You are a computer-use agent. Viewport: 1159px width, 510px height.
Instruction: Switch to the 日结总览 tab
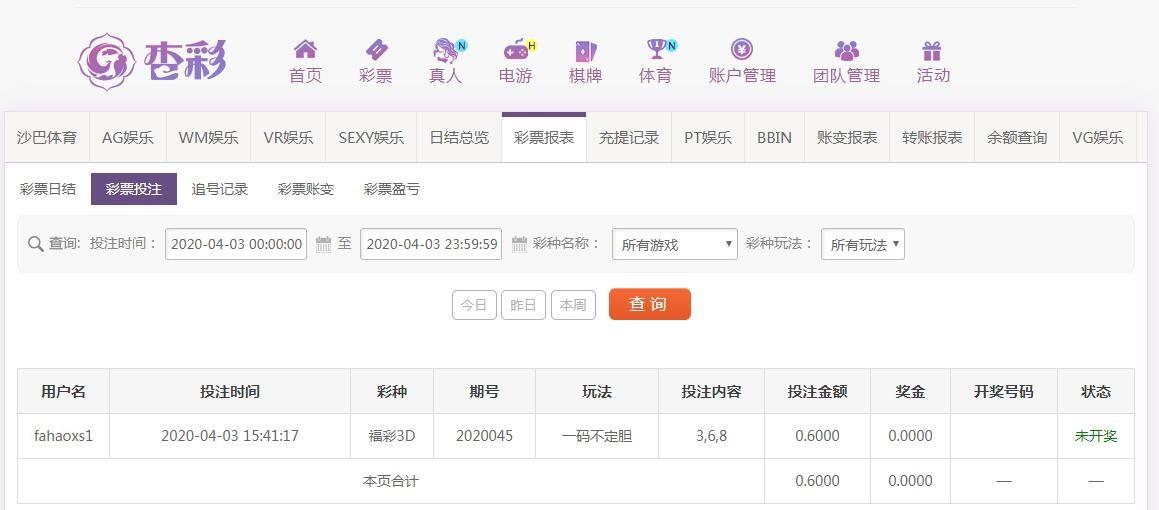(459, 137)
